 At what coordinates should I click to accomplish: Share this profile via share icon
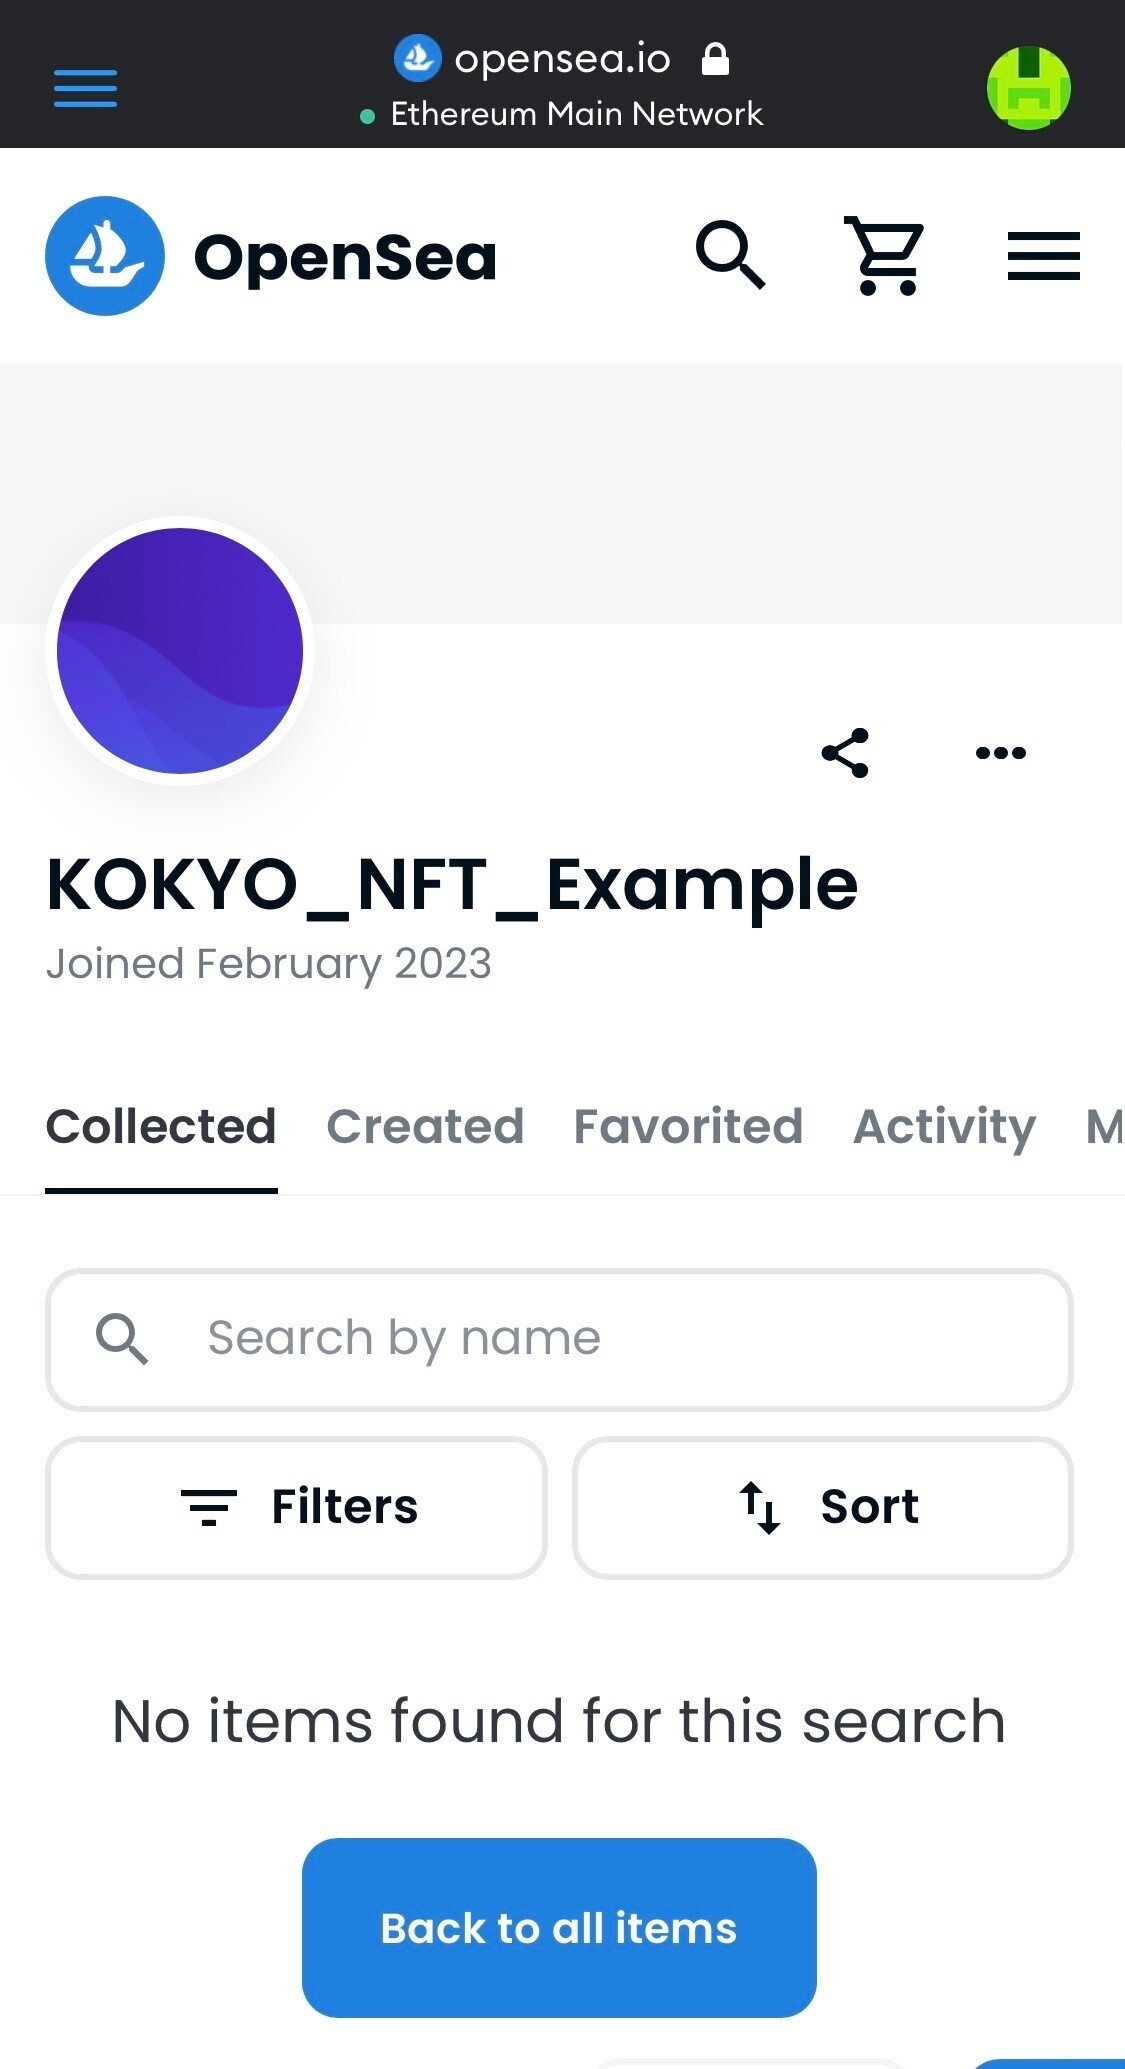845,753
